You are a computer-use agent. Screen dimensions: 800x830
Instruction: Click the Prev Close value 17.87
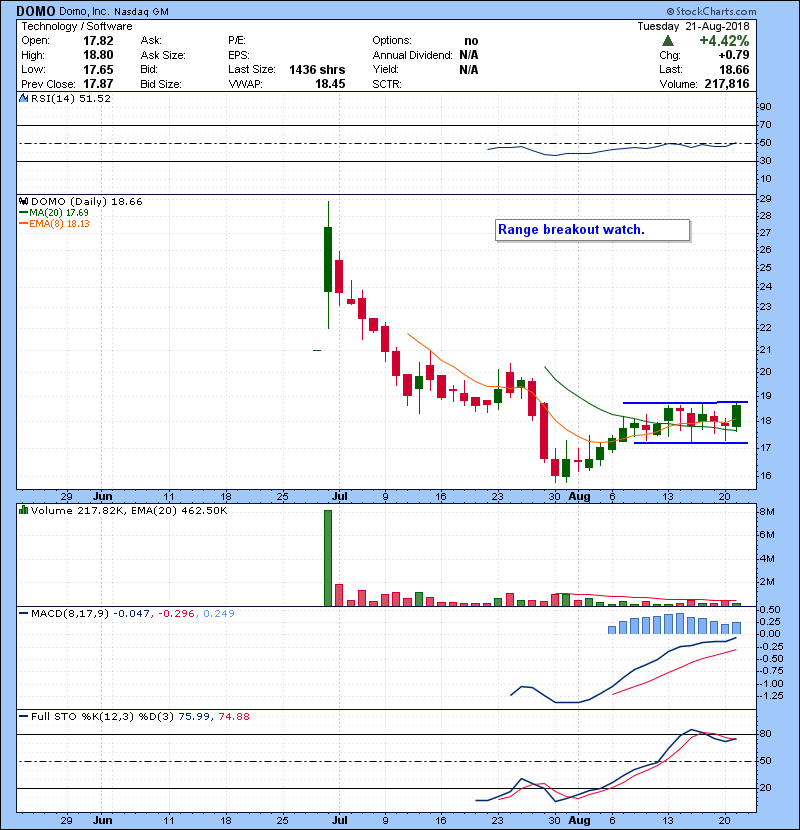98,84
